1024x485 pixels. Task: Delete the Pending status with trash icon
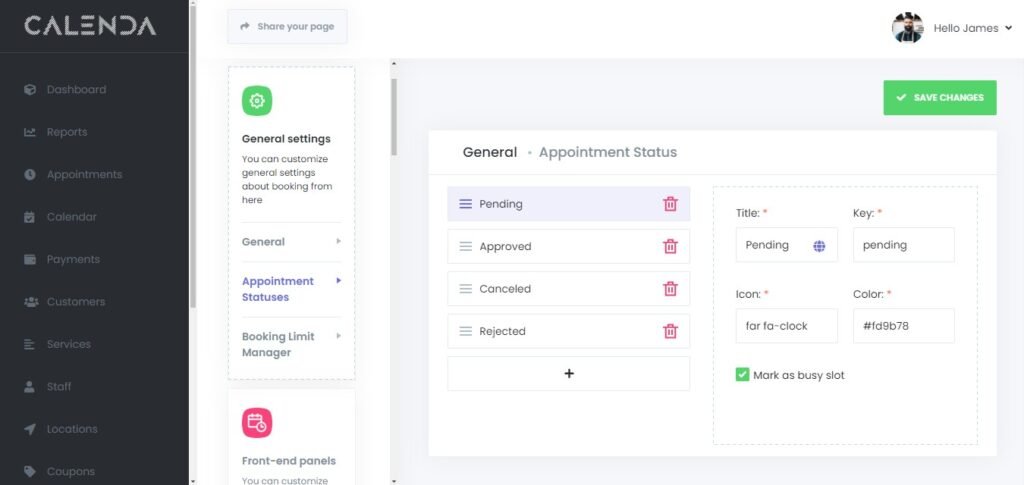pyautogui.click(x=670, y=204)
